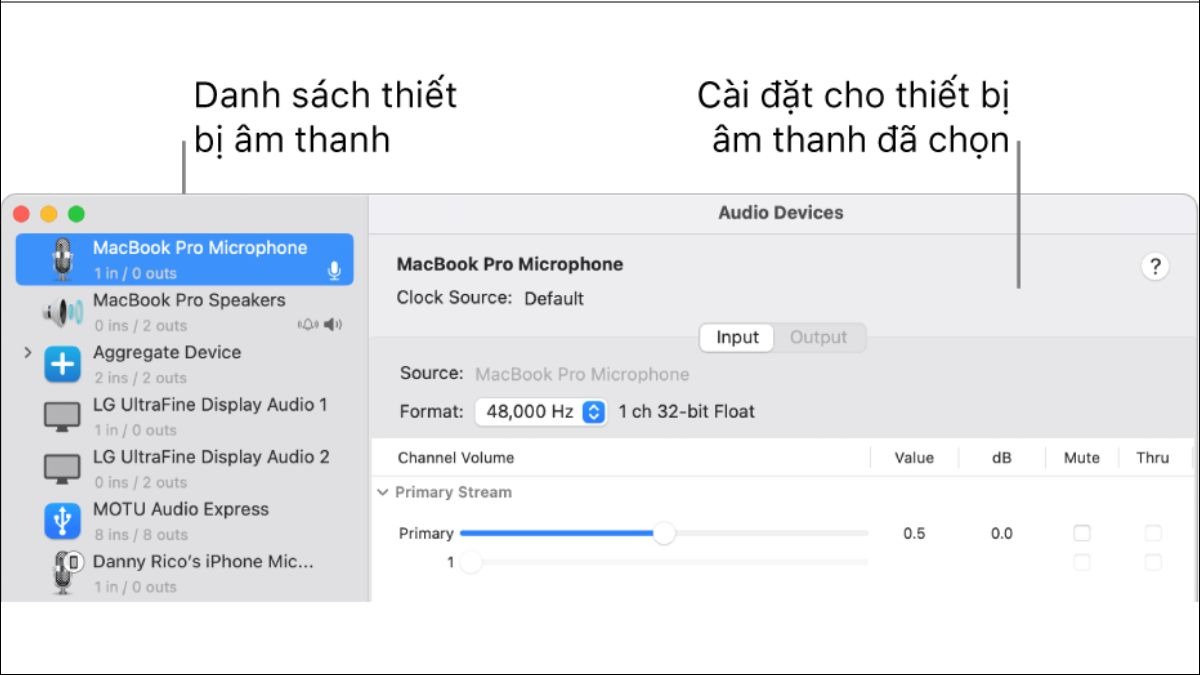
Task: Click the Value column header
Action: [x=914, y=458]
